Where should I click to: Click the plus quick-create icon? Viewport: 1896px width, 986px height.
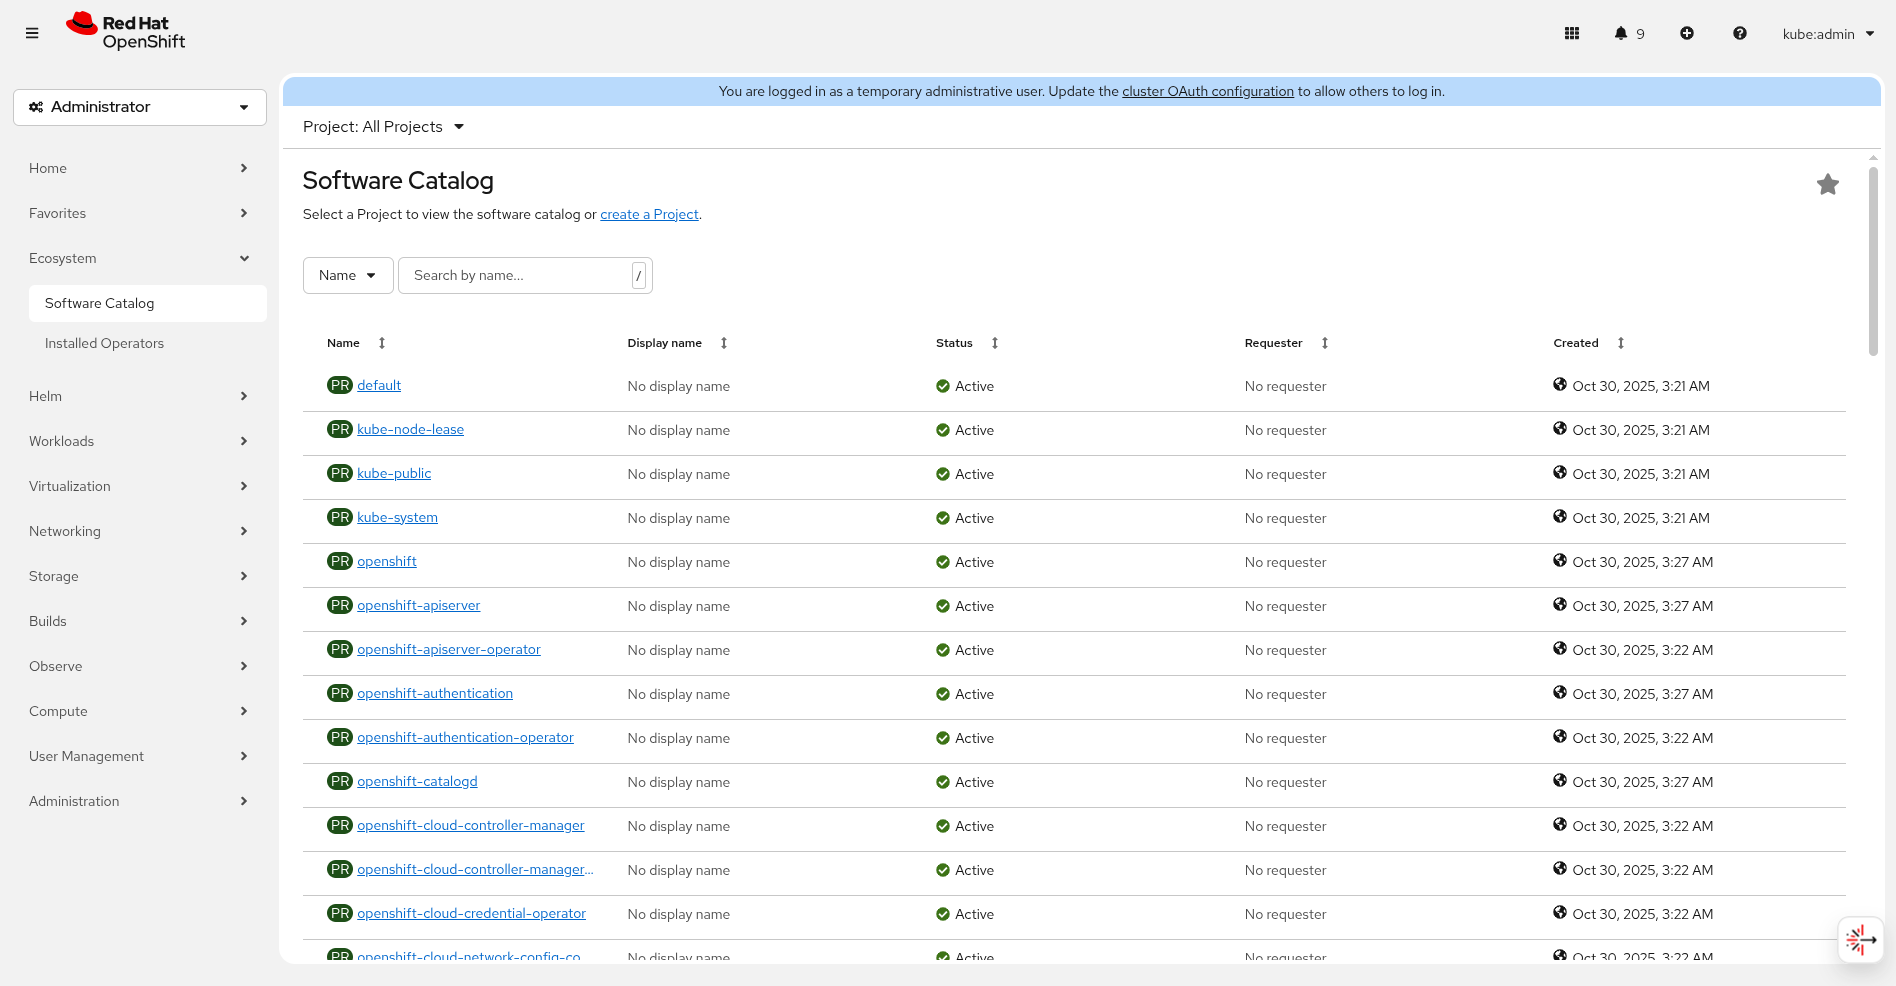pos(1687,33)
